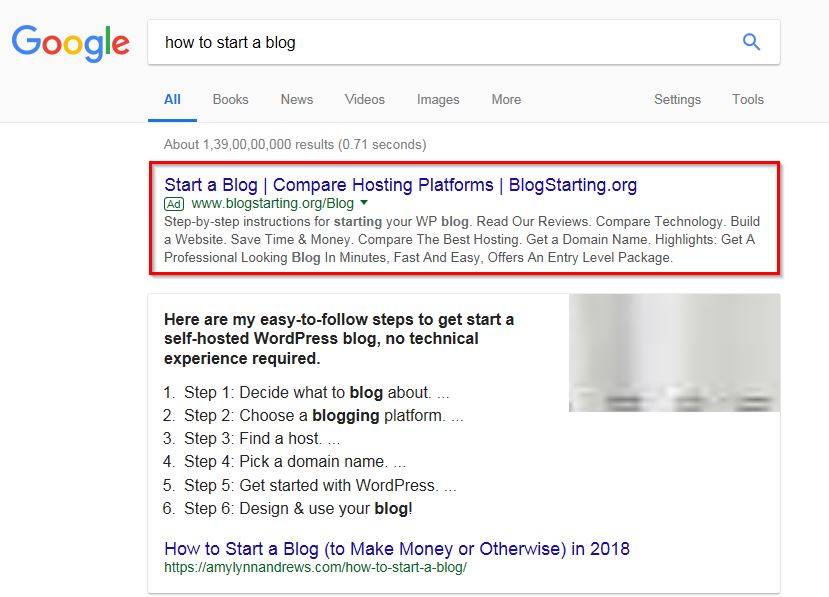
Task: Click the green Ad badge label
Action: (174, 204)
